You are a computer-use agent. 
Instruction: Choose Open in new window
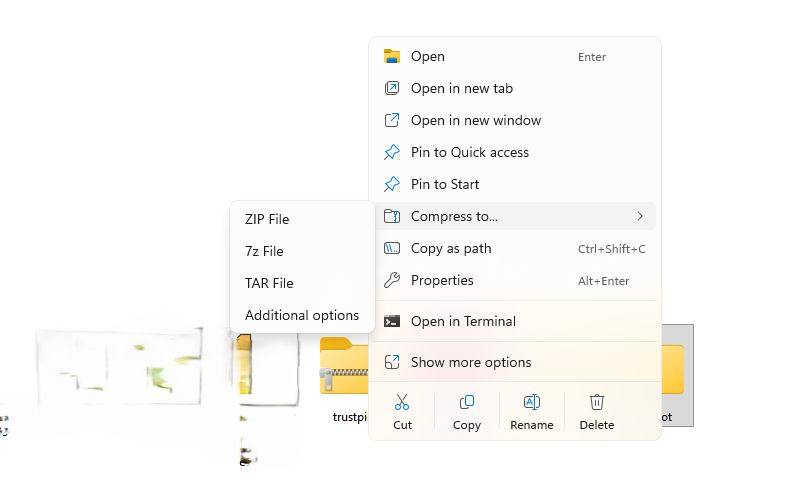476,121
